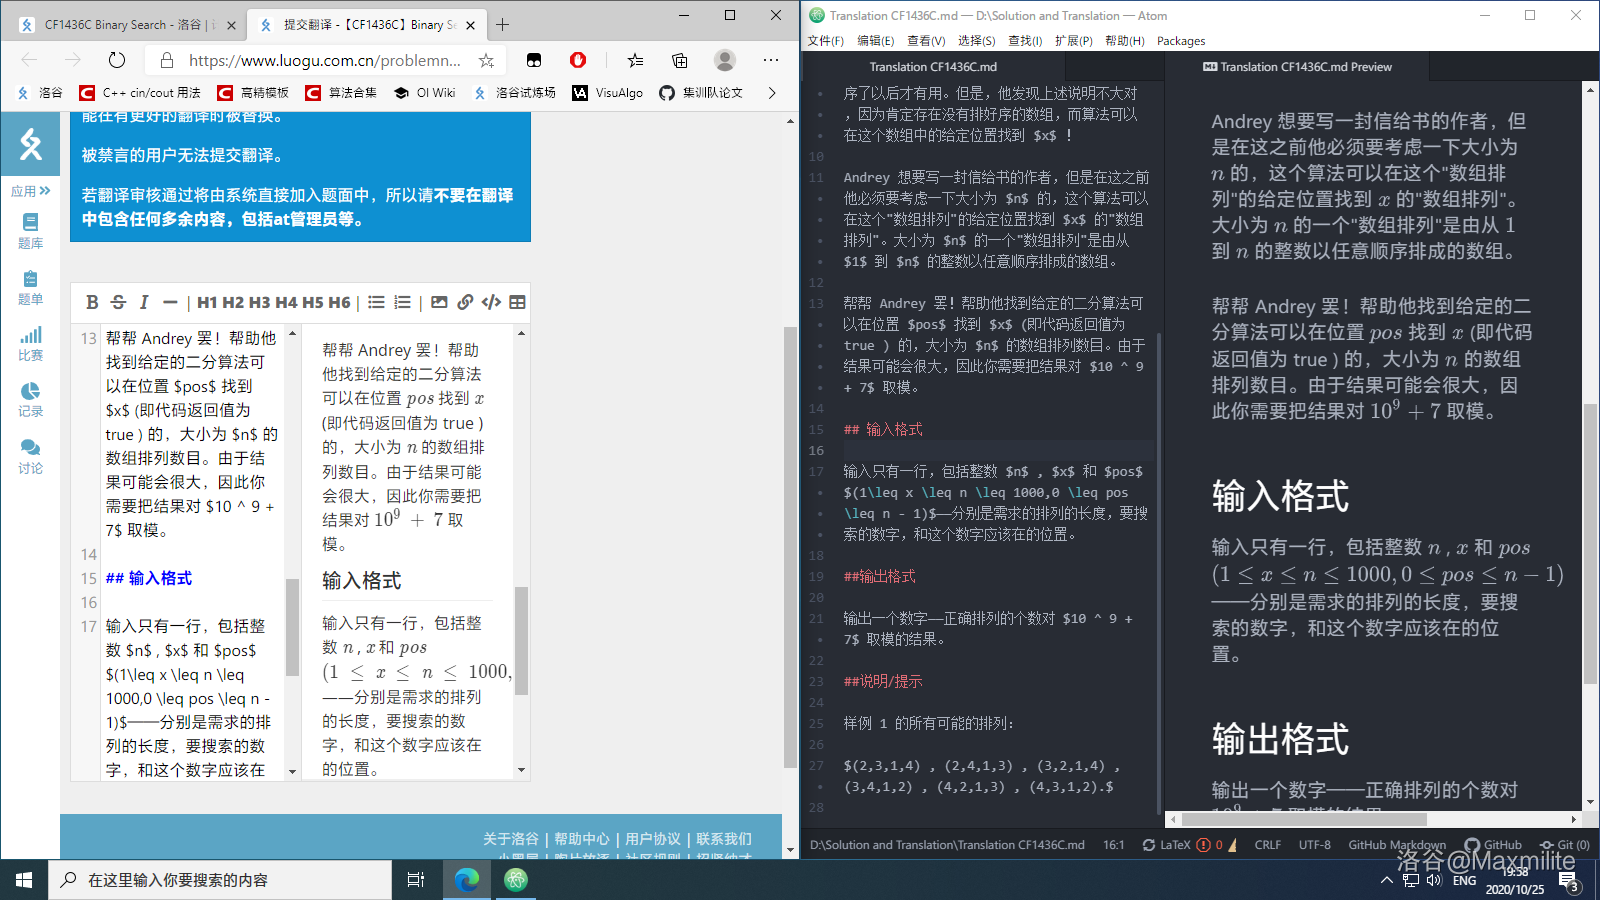Select Translation CF1436C.md editor tab
The width and height of the screenshot is (1600, 900).
(932, 67)
